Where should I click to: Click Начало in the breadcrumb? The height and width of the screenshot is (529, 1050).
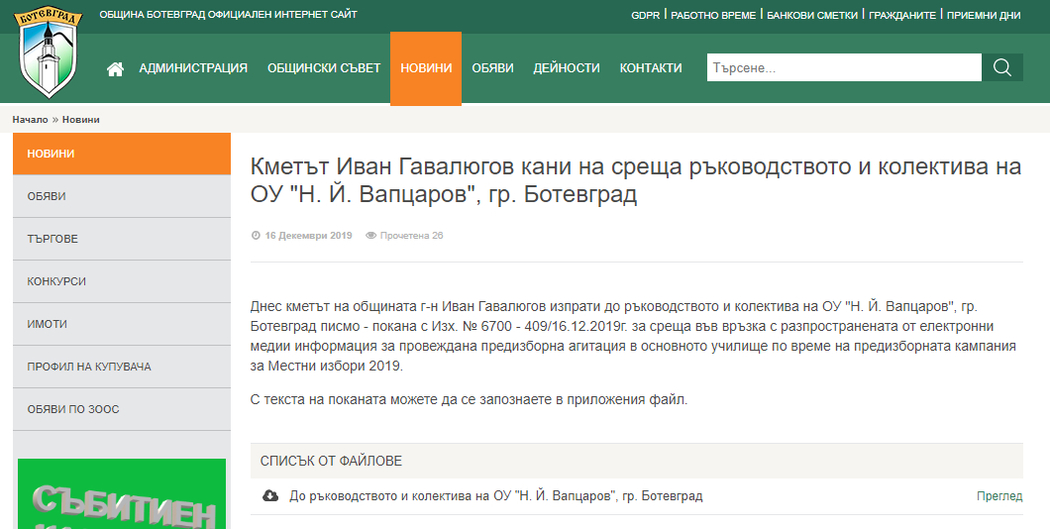point(30,120)
